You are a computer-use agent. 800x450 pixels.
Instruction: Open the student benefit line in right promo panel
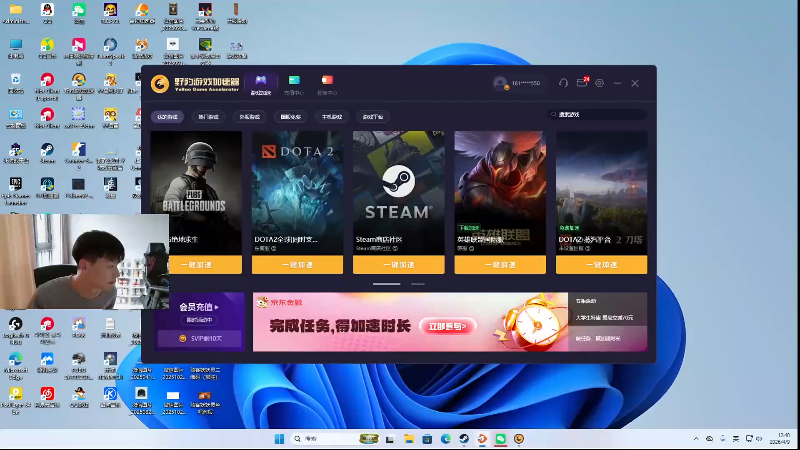pos(604,317)
